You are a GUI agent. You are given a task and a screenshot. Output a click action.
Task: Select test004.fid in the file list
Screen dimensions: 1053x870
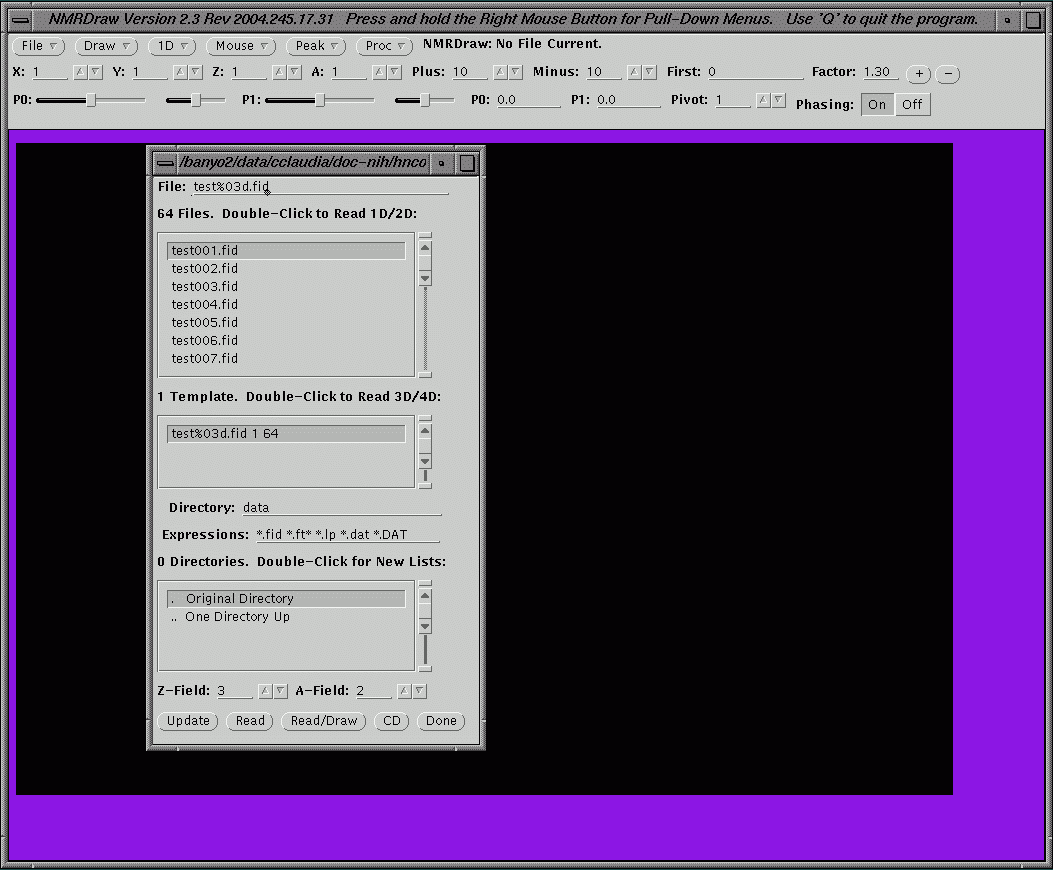pyautogui.click(x=205, y=305)
